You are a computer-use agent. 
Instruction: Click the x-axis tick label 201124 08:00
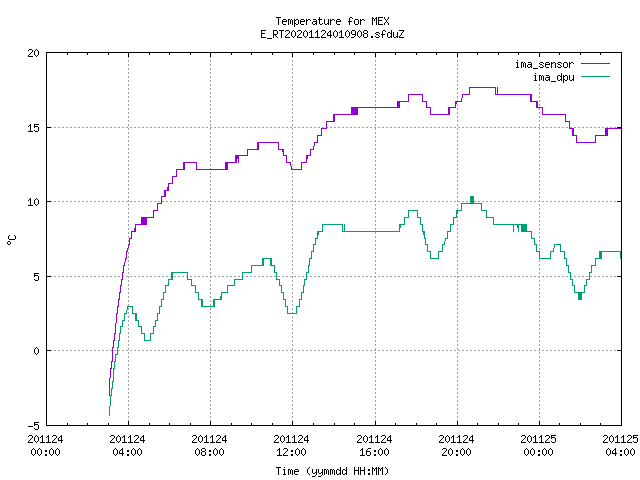[x=210, y=445]
